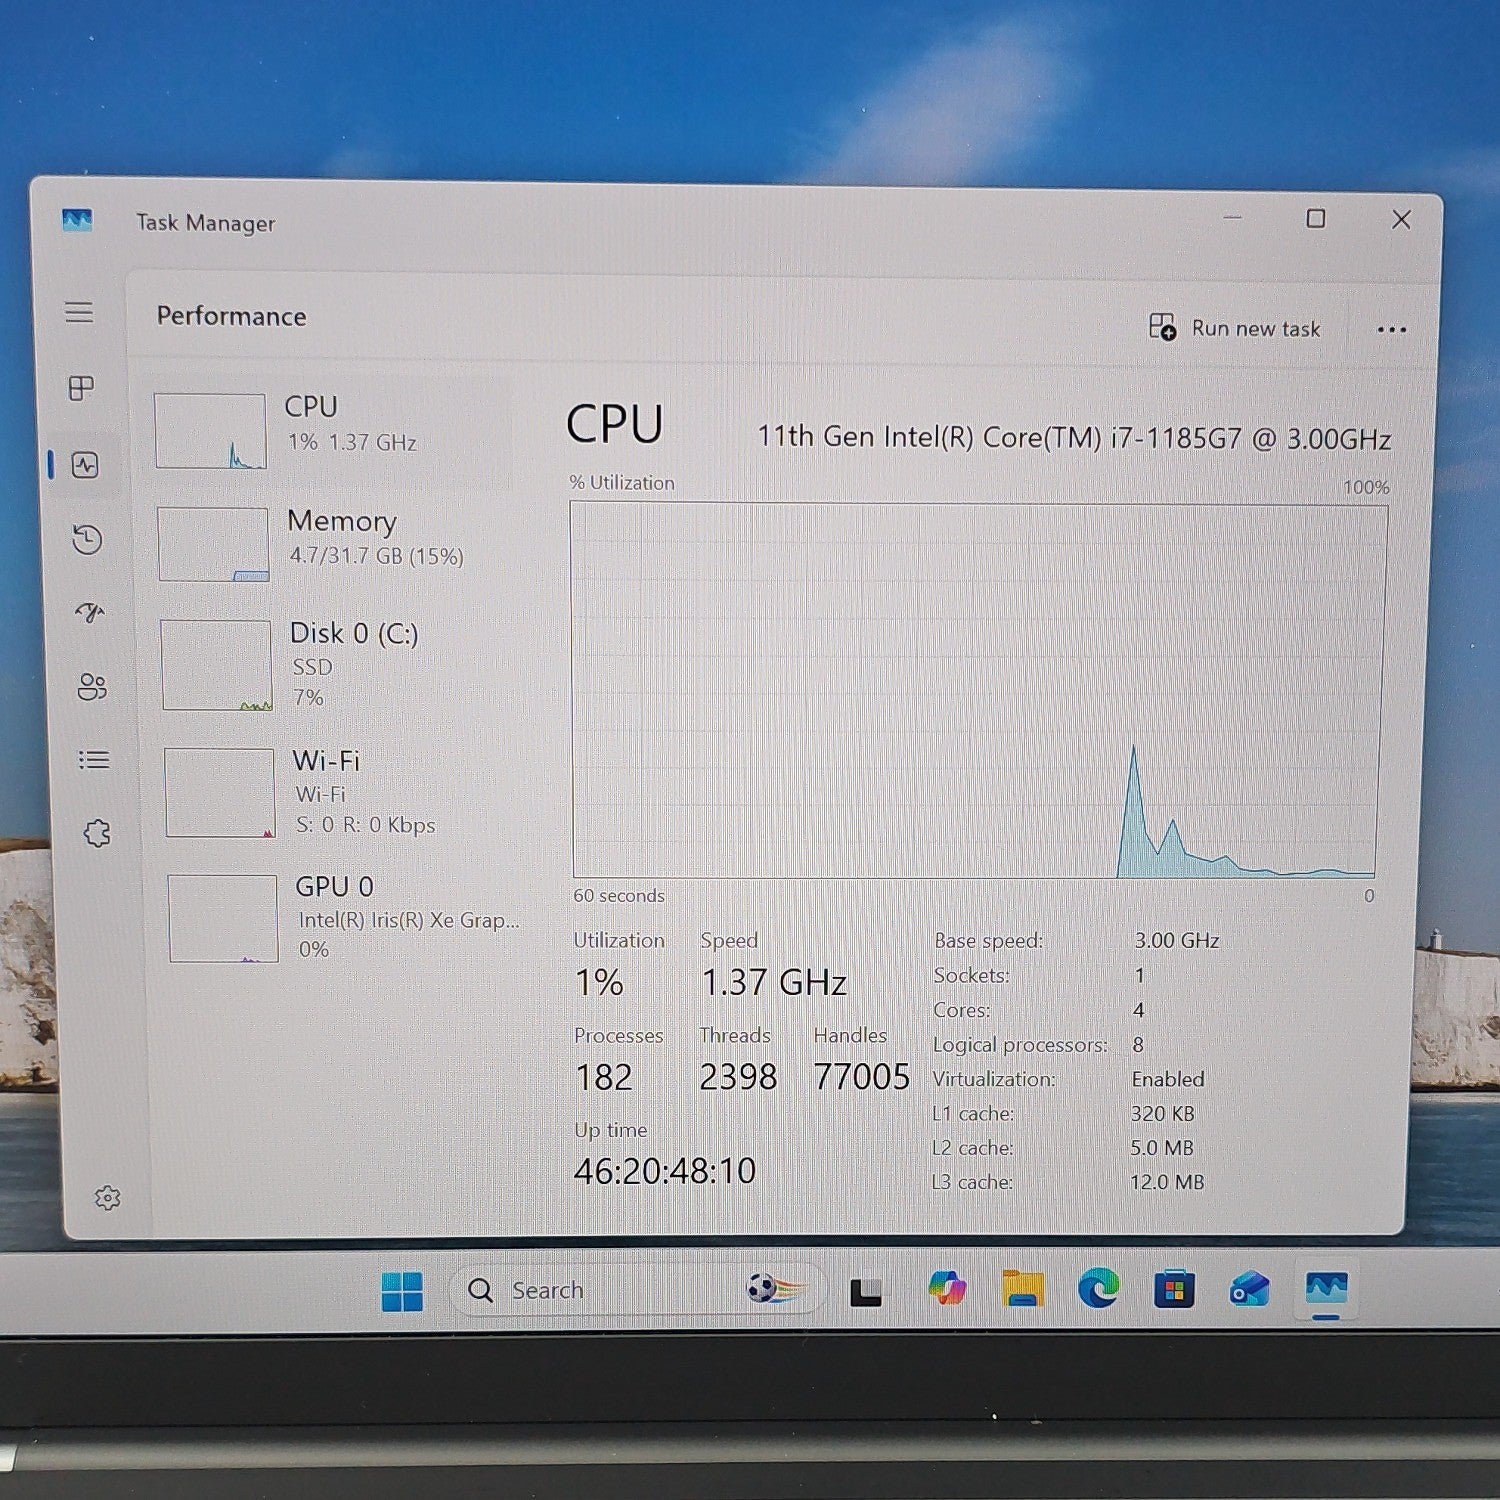Click the Logical processors label
This screenshot has height=1500, width=1500.
(1020, 1045)
